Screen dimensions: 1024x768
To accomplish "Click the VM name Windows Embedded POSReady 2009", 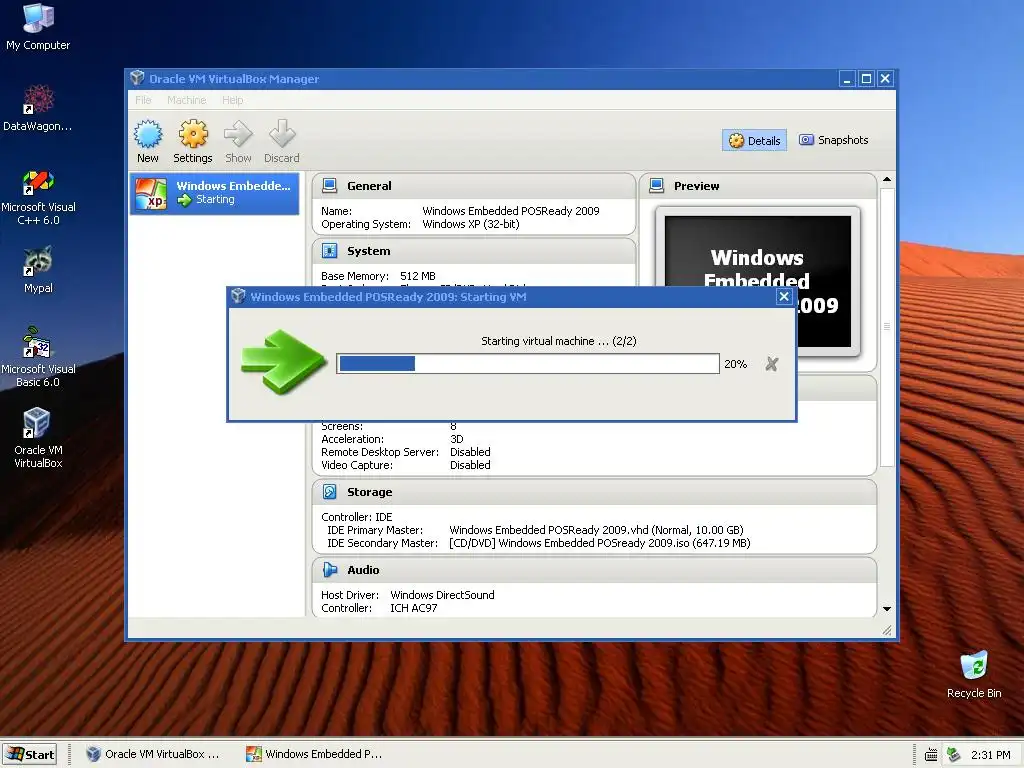I will (x=511, y=211).
